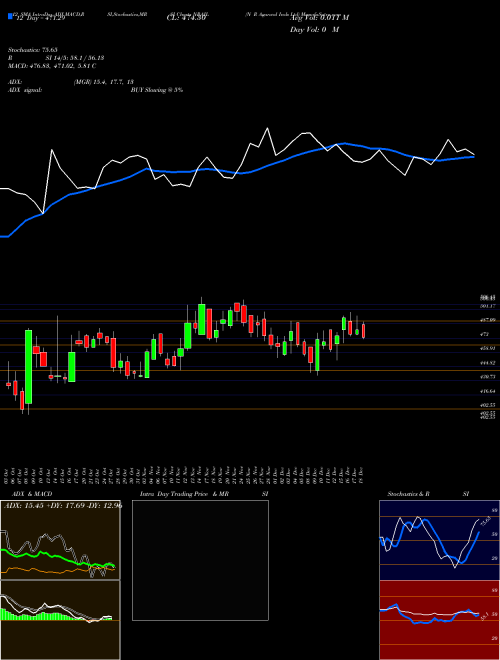500x660 pixels.
Task: Click the 'BUY Slowing @ 5%' signal text
Action: 157,90
